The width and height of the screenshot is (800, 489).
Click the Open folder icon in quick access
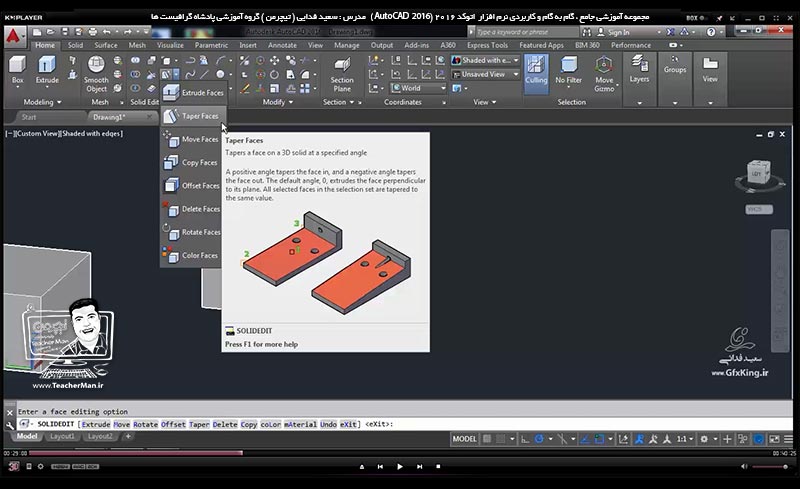51,32
